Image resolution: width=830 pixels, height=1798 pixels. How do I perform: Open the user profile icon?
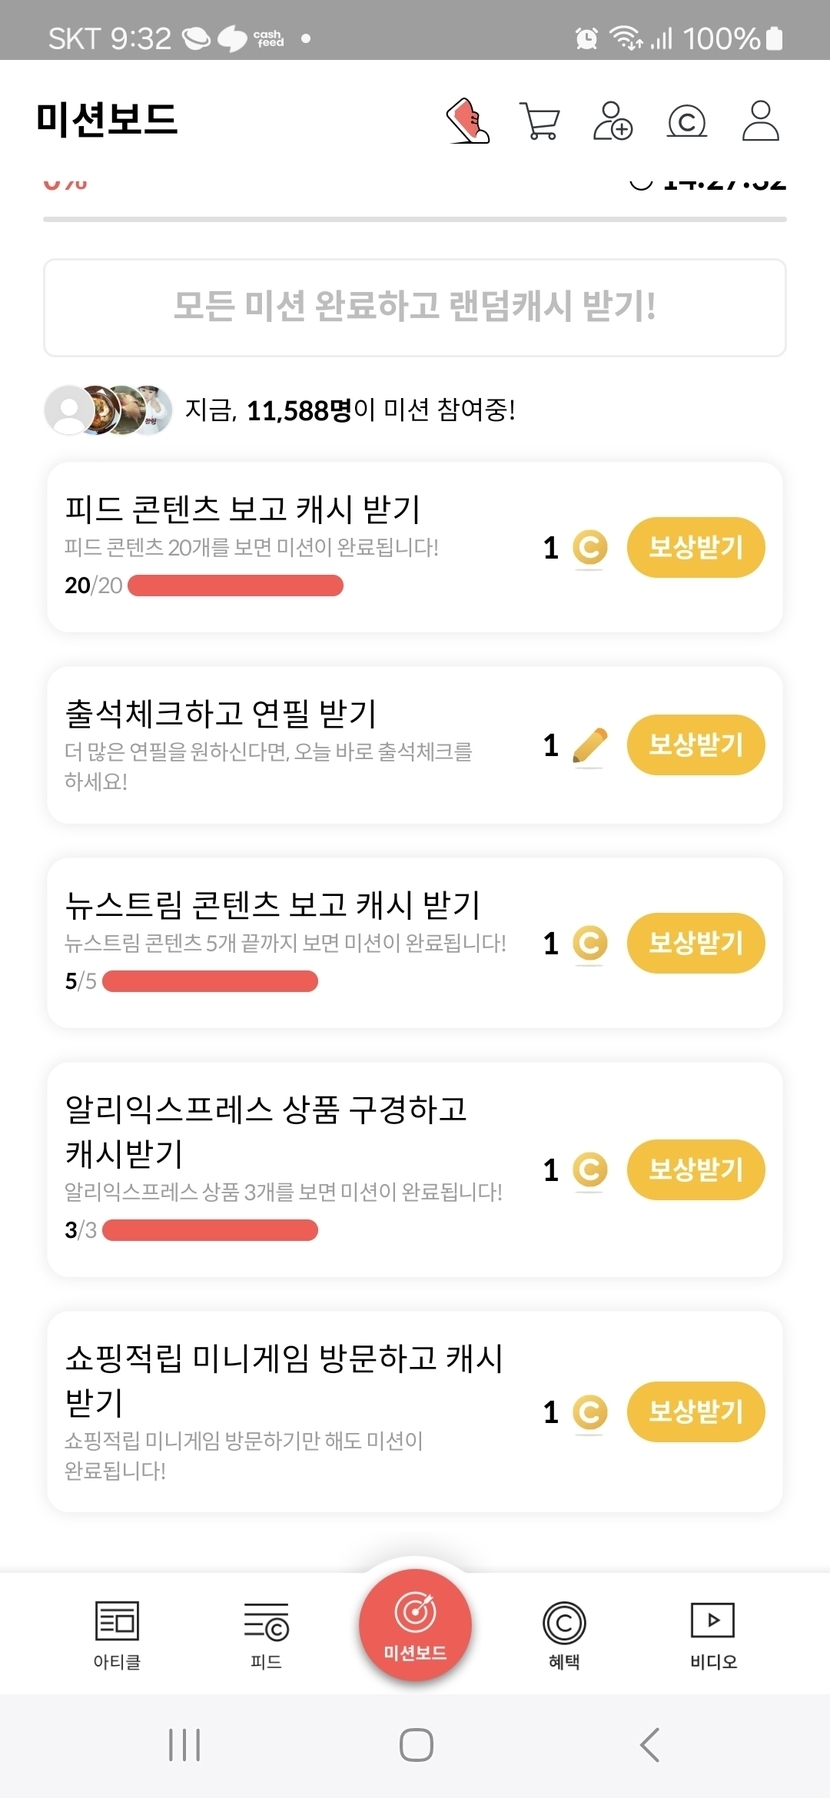click(x=760, y=121)
